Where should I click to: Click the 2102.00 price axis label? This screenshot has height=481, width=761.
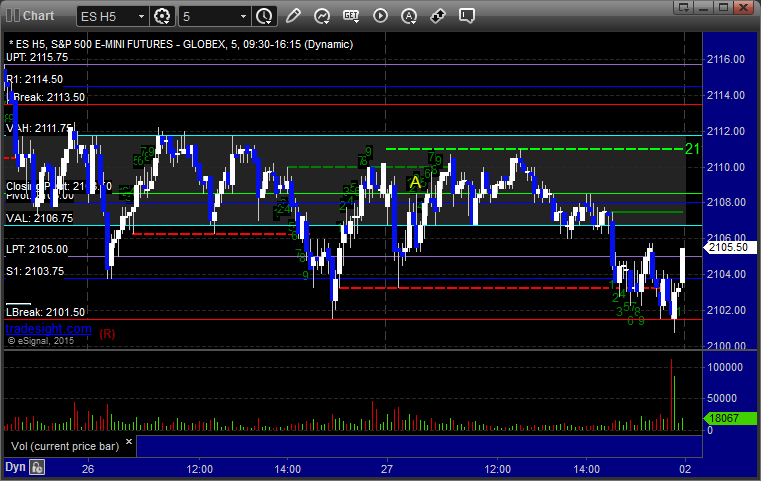[726, 310]
